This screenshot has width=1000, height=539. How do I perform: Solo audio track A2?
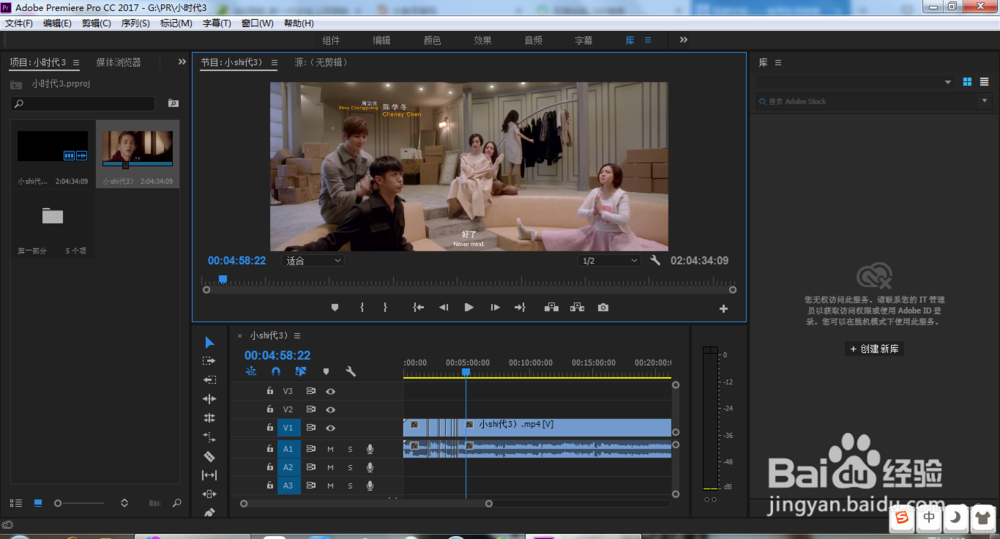click(x=350, y=468)
